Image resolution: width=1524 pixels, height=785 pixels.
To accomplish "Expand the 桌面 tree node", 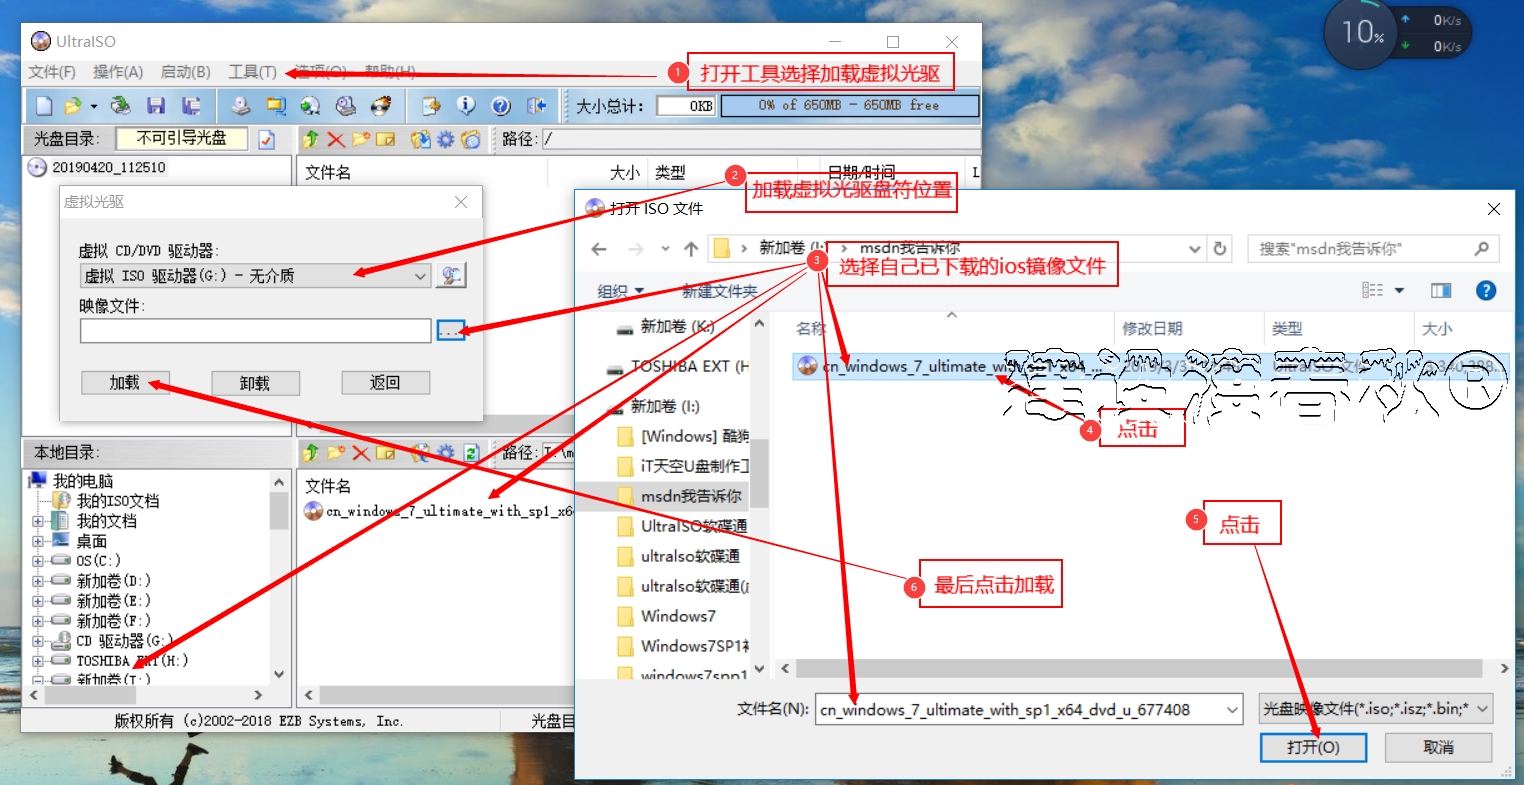I will [38, 541].
